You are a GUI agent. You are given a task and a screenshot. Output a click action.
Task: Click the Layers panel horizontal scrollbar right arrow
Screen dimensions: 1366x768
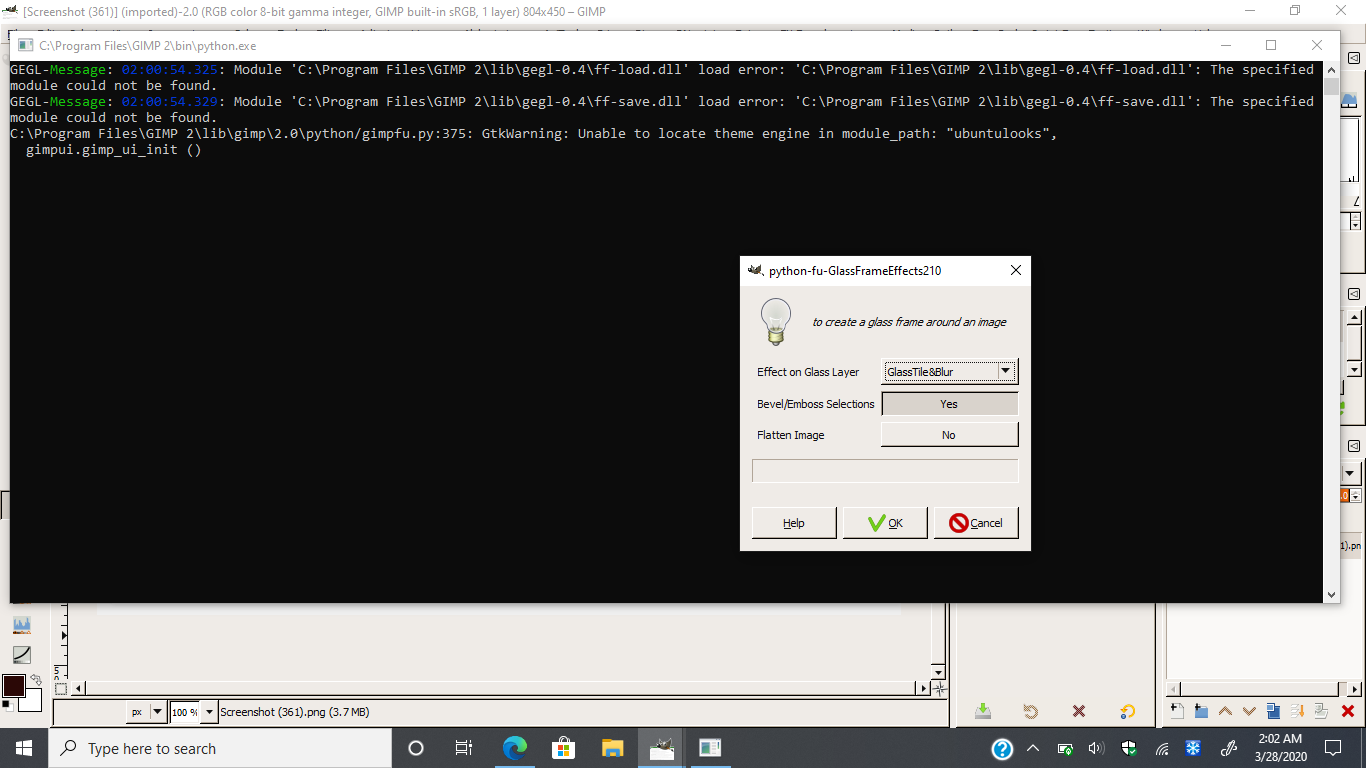(x=1355, y=689)
